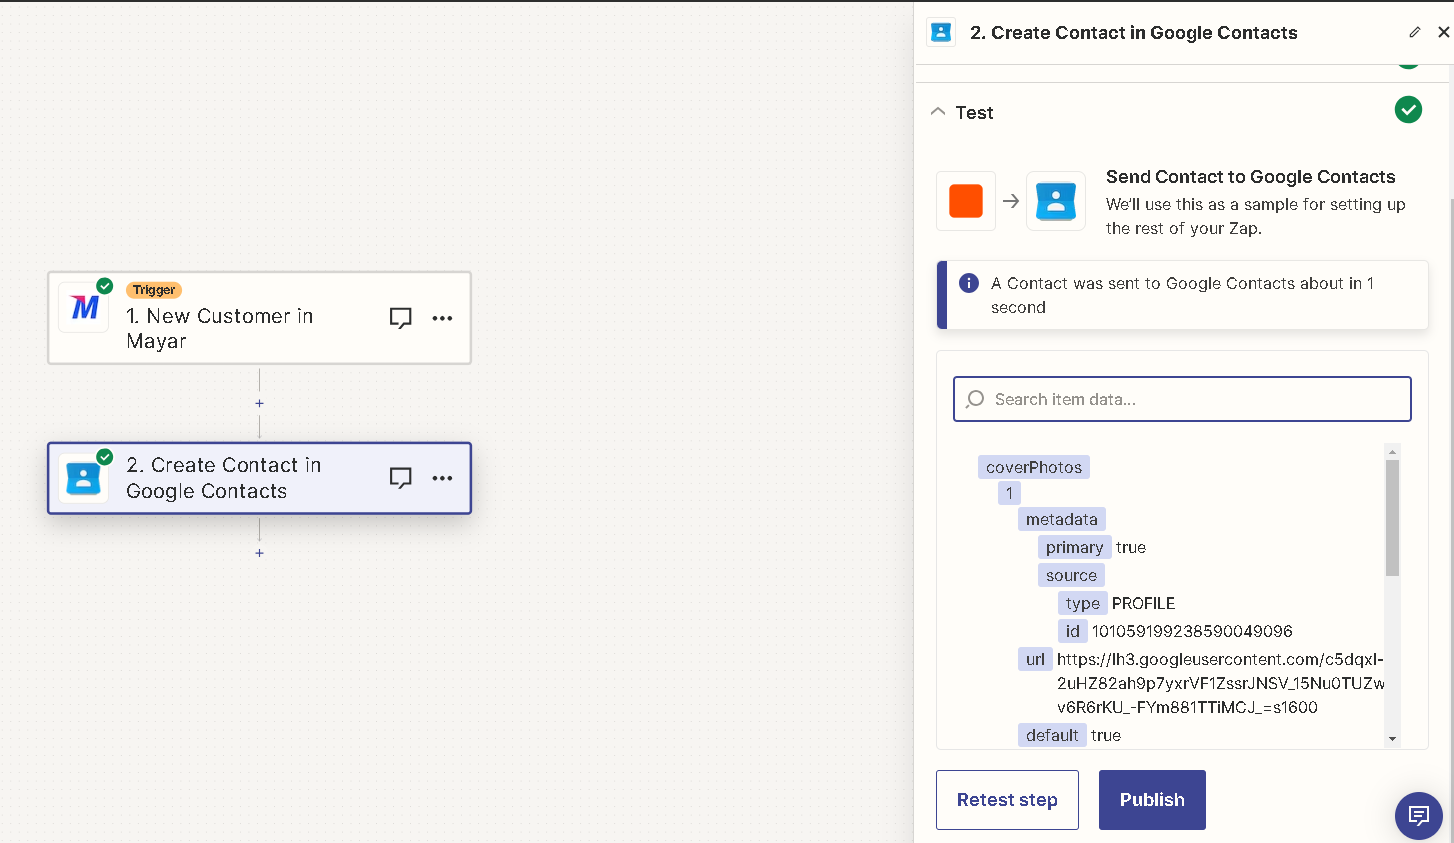Screen dimensions: 1454x843
Task: Add a step below Create Contact action
Action: tap(259, 552)
